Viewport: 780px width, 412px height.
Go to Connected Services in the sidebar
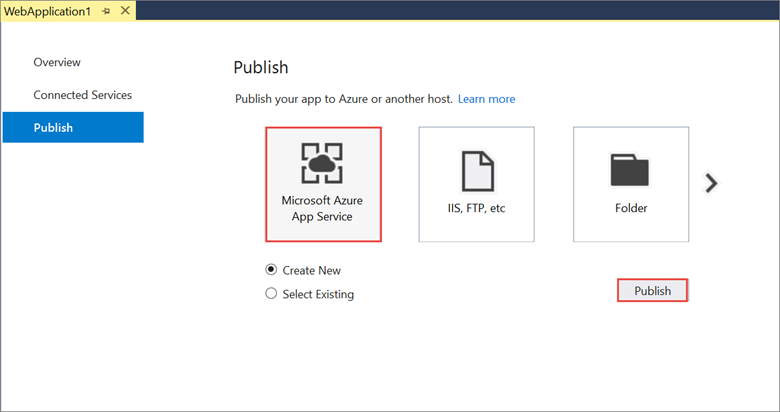(82, 95)
